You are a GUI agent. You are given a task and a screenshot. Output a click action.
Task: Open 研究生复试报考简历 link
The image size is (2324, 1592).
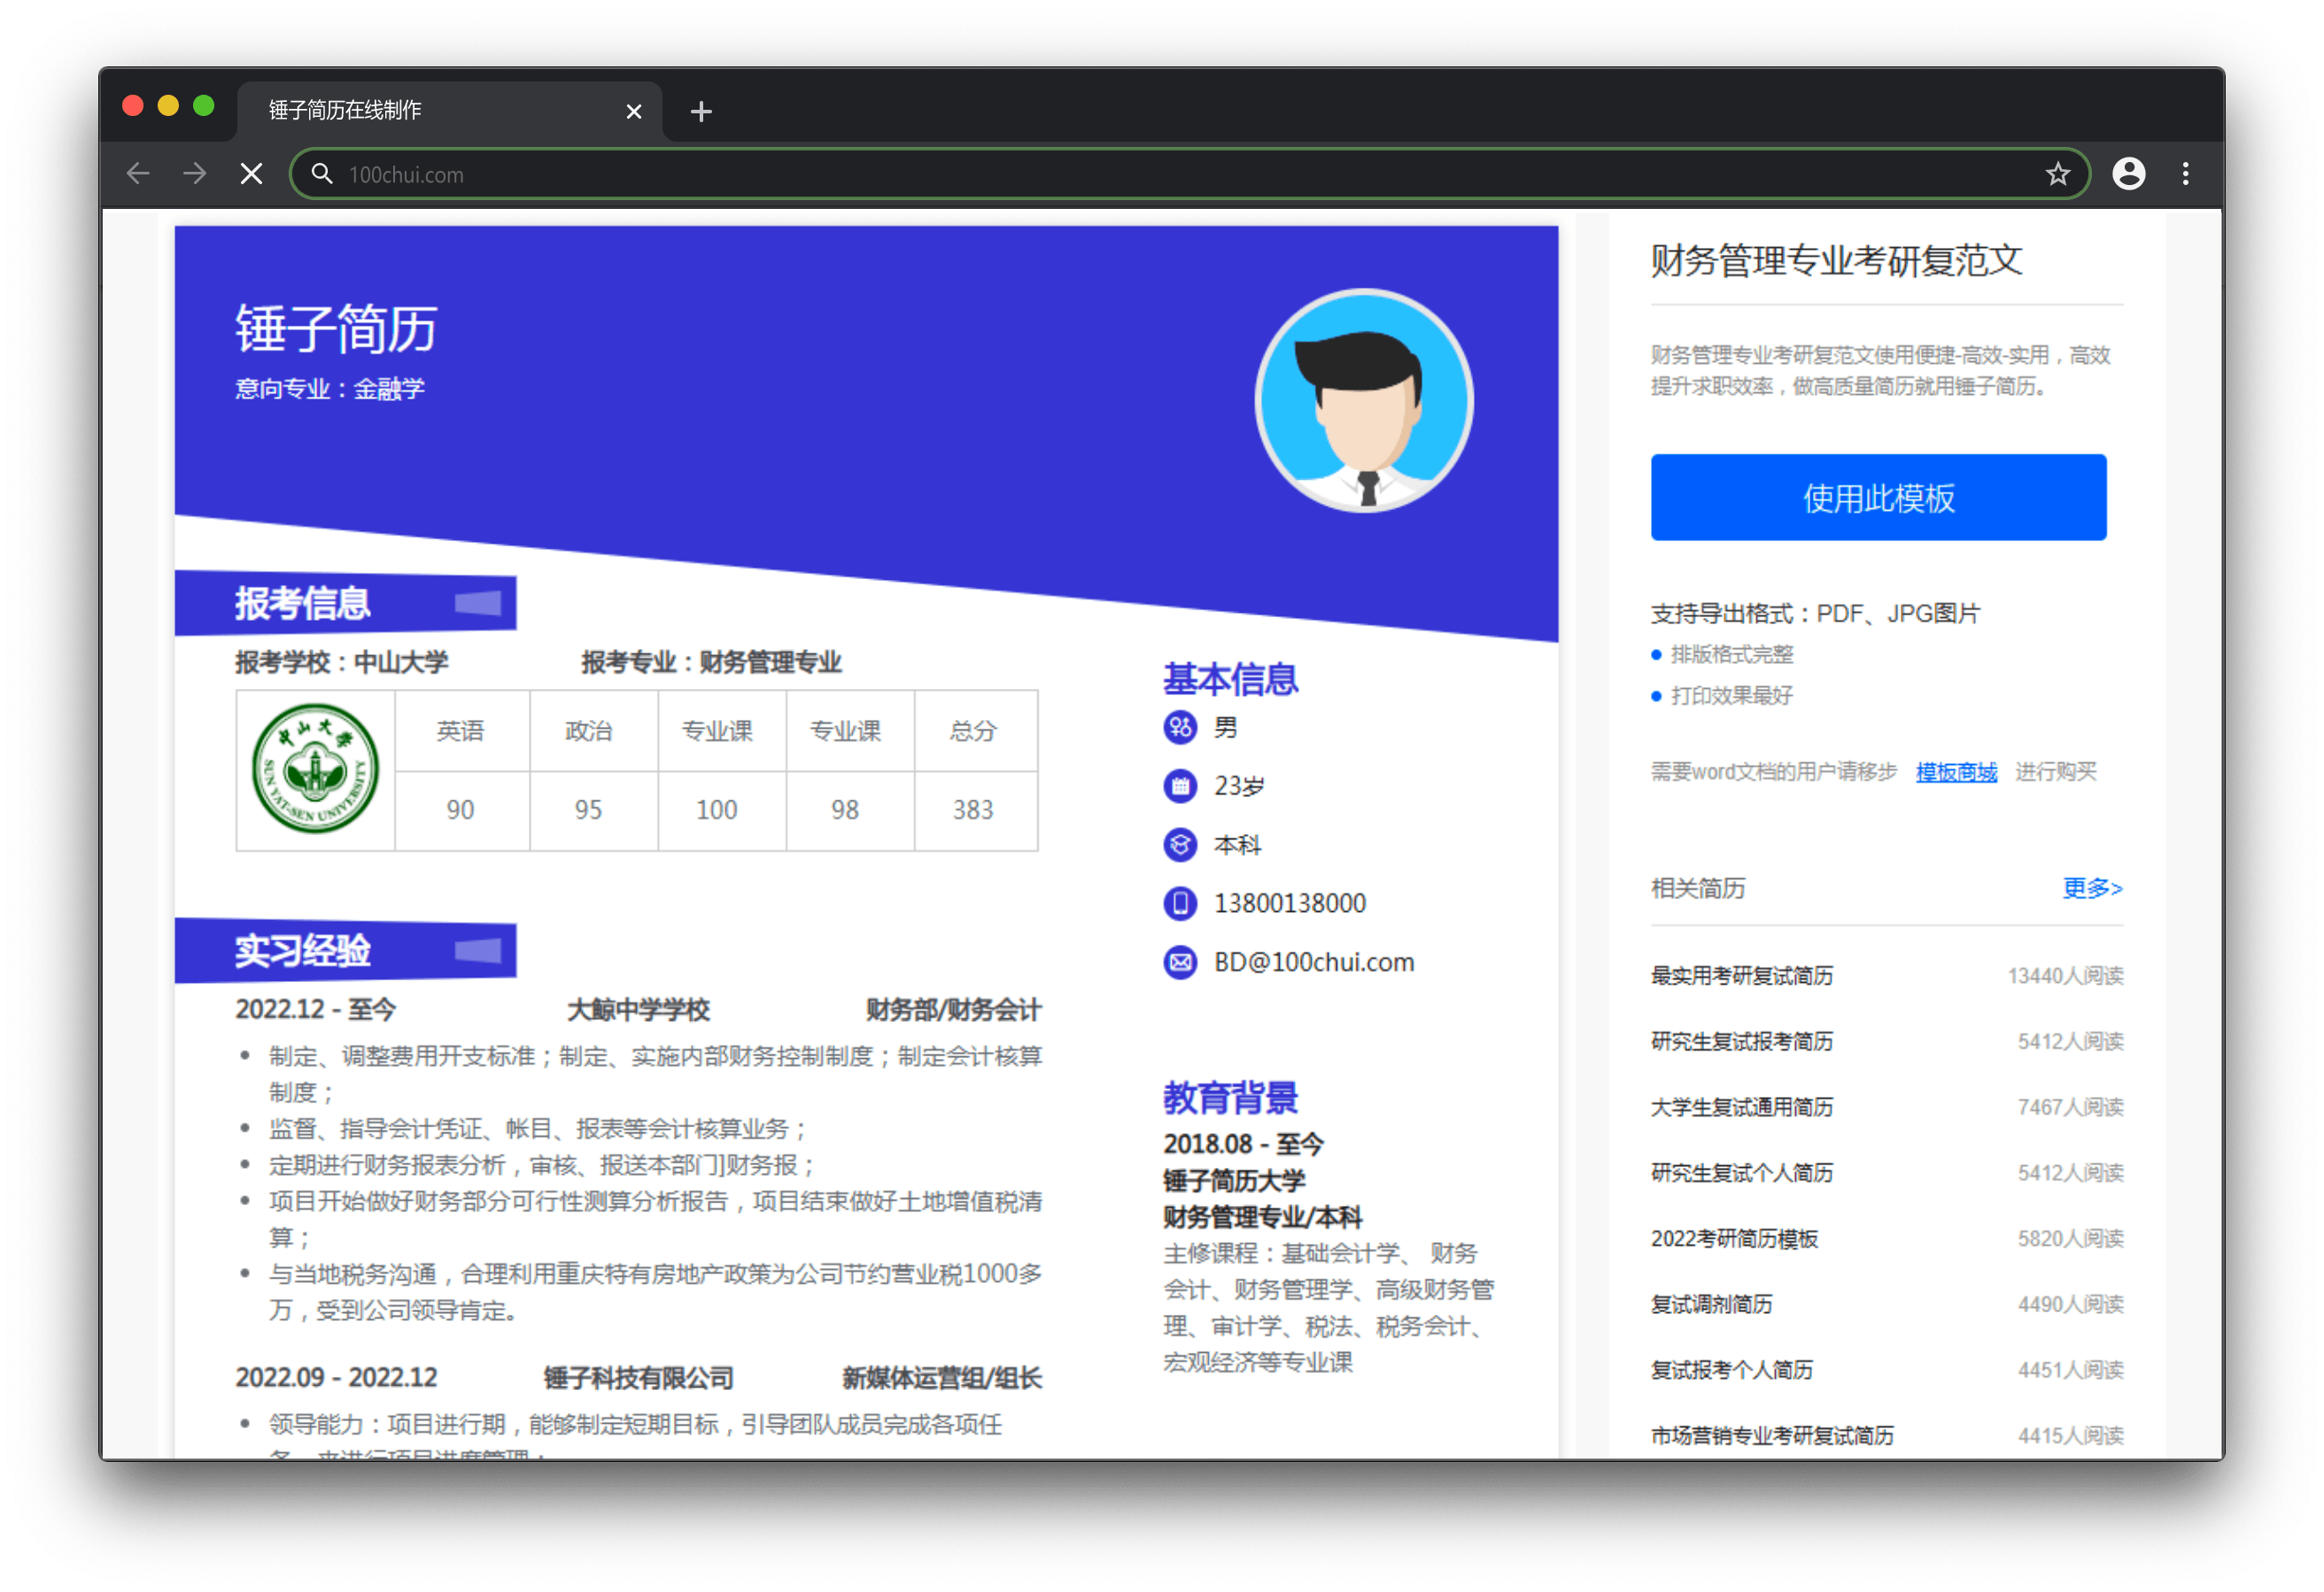[x=1741, y=1042]
